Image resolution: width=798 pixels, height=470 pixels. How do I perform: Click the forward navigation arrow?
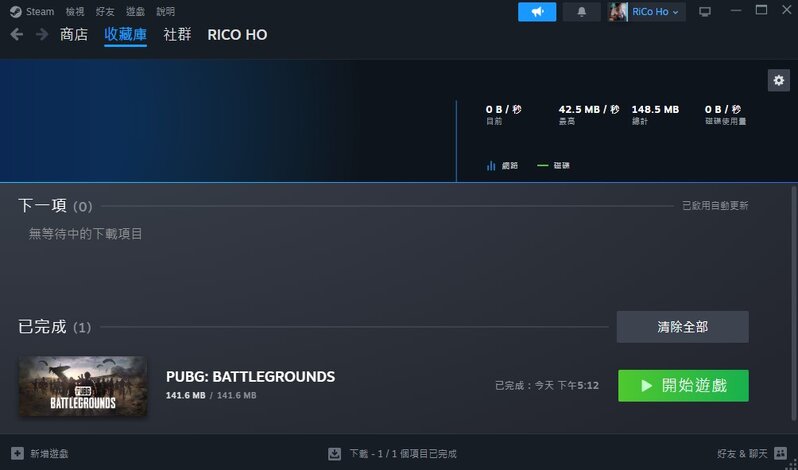tap(41, 35)
